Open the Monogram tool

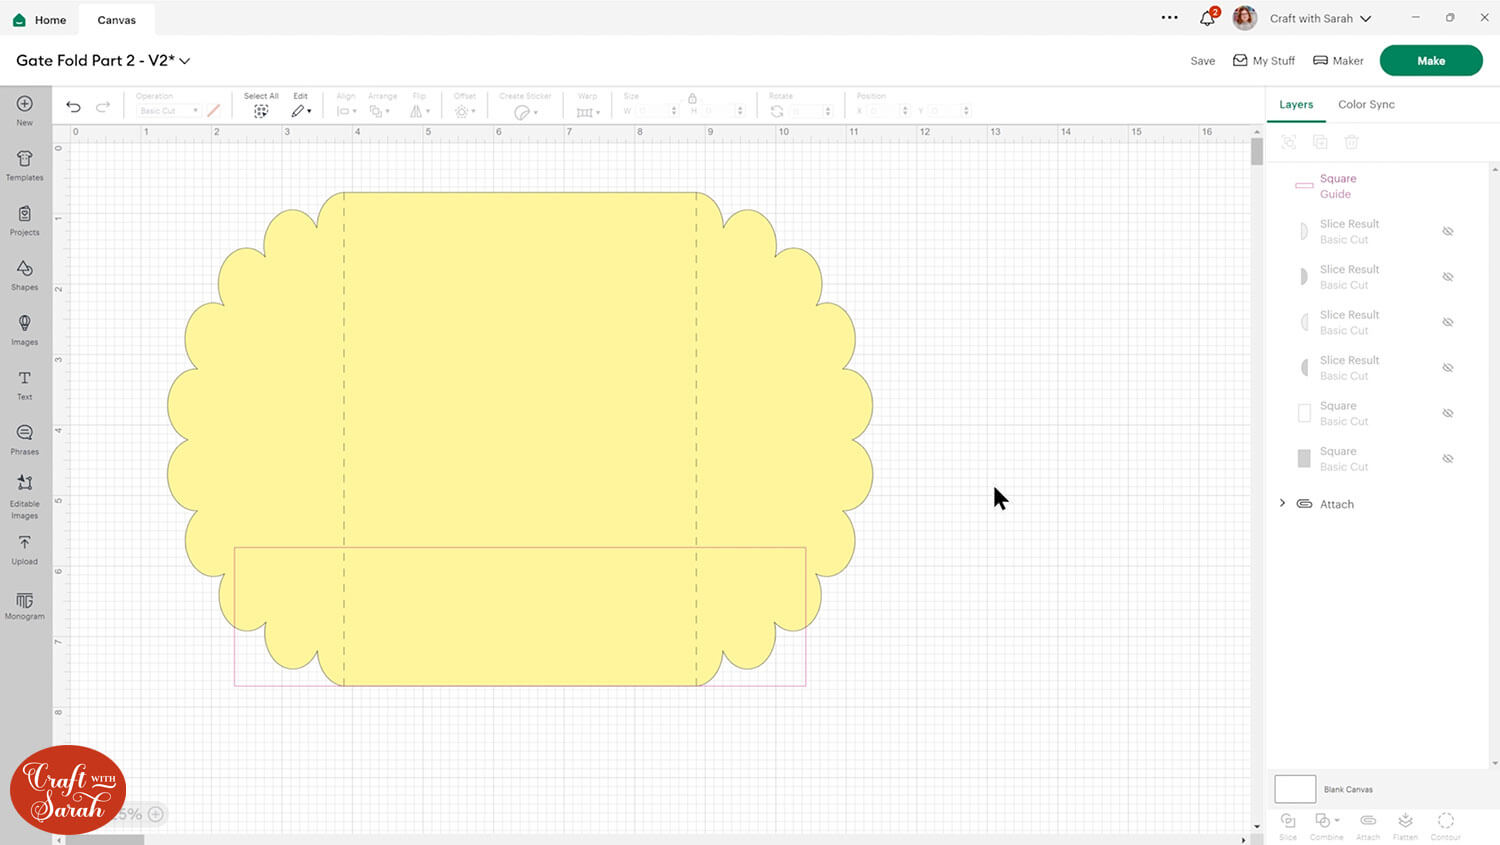click(25, 604)
